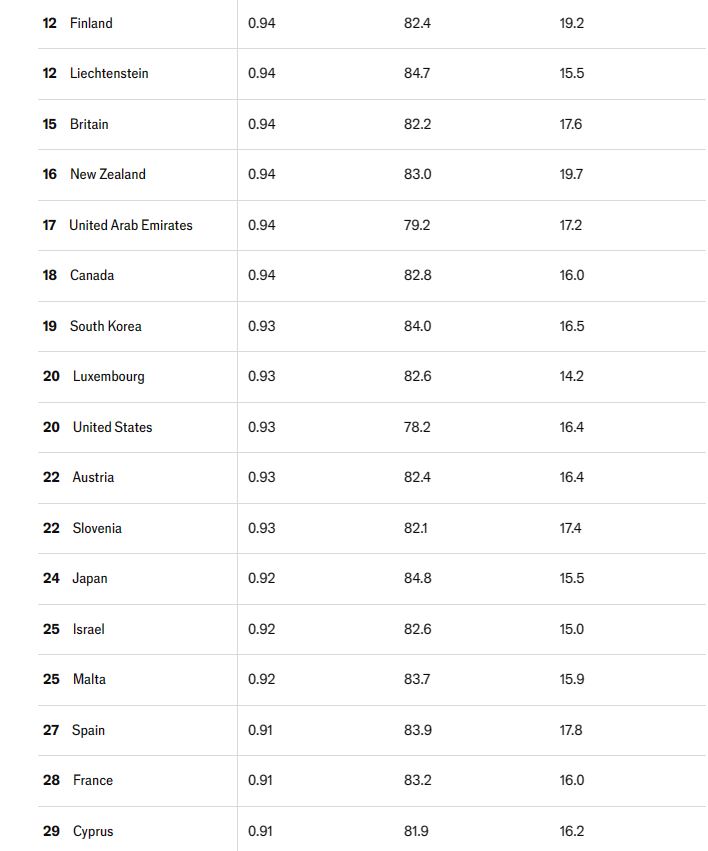Click the Slovenia country name

[97, 528]
